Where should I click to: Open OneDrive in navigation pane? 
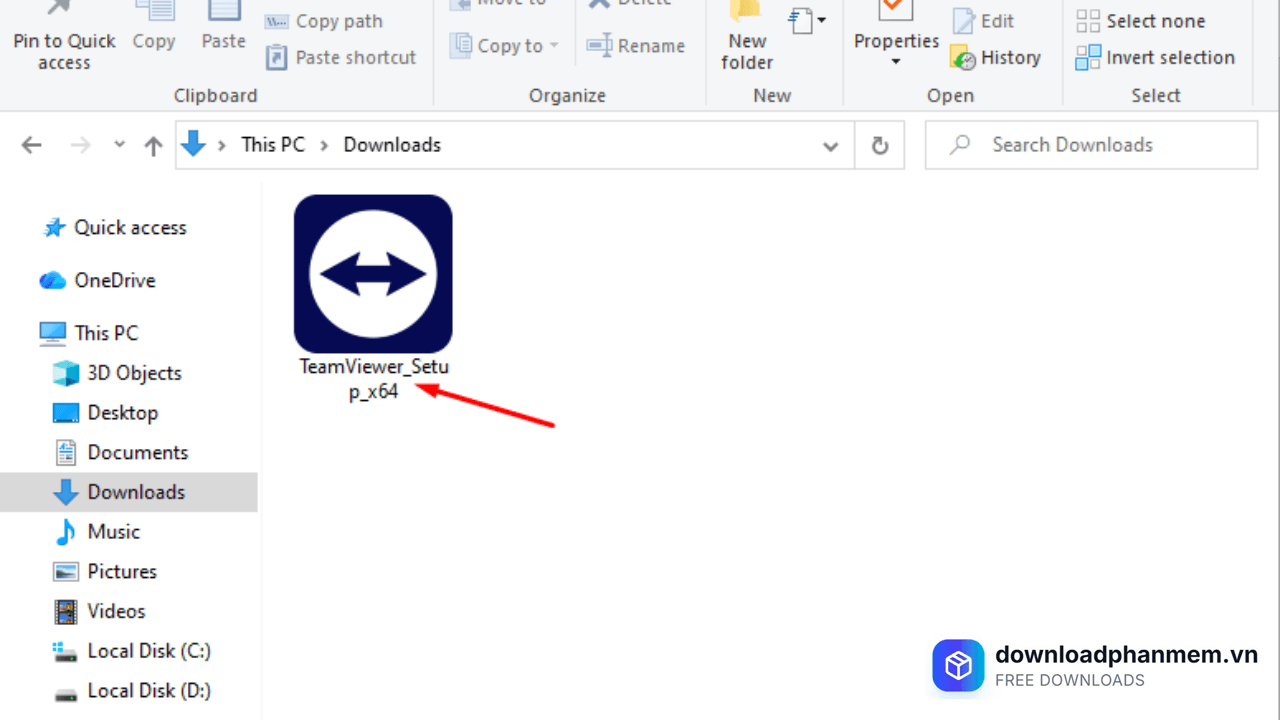[x=114, y=280]
